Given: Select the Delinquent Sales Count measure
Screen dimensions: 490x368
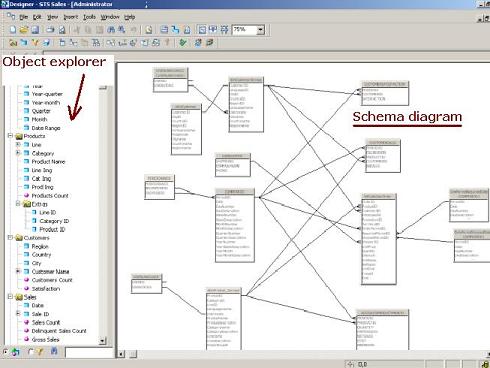Looking at the screenshot, I should (59, 331).
